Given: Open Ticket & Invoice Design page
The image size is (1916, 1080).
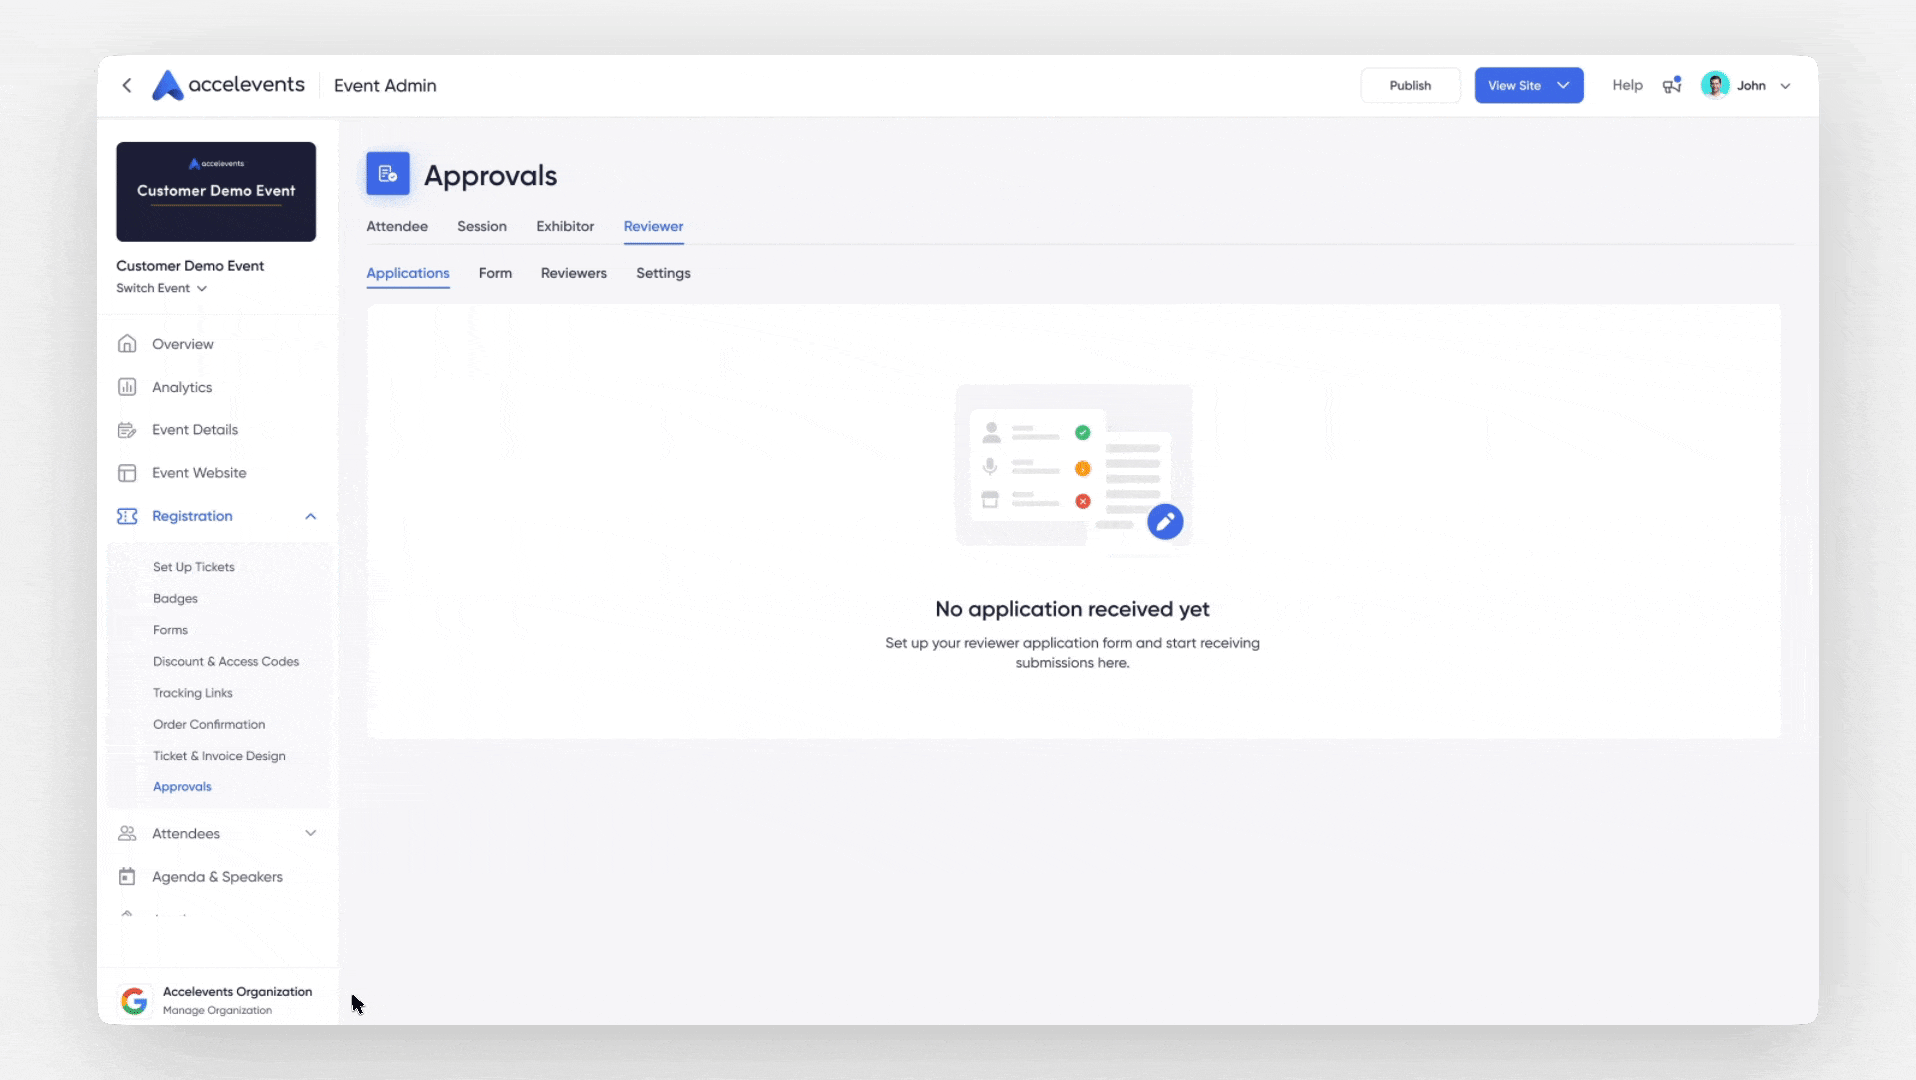Looking at the screenshot, I should (219, 756).
